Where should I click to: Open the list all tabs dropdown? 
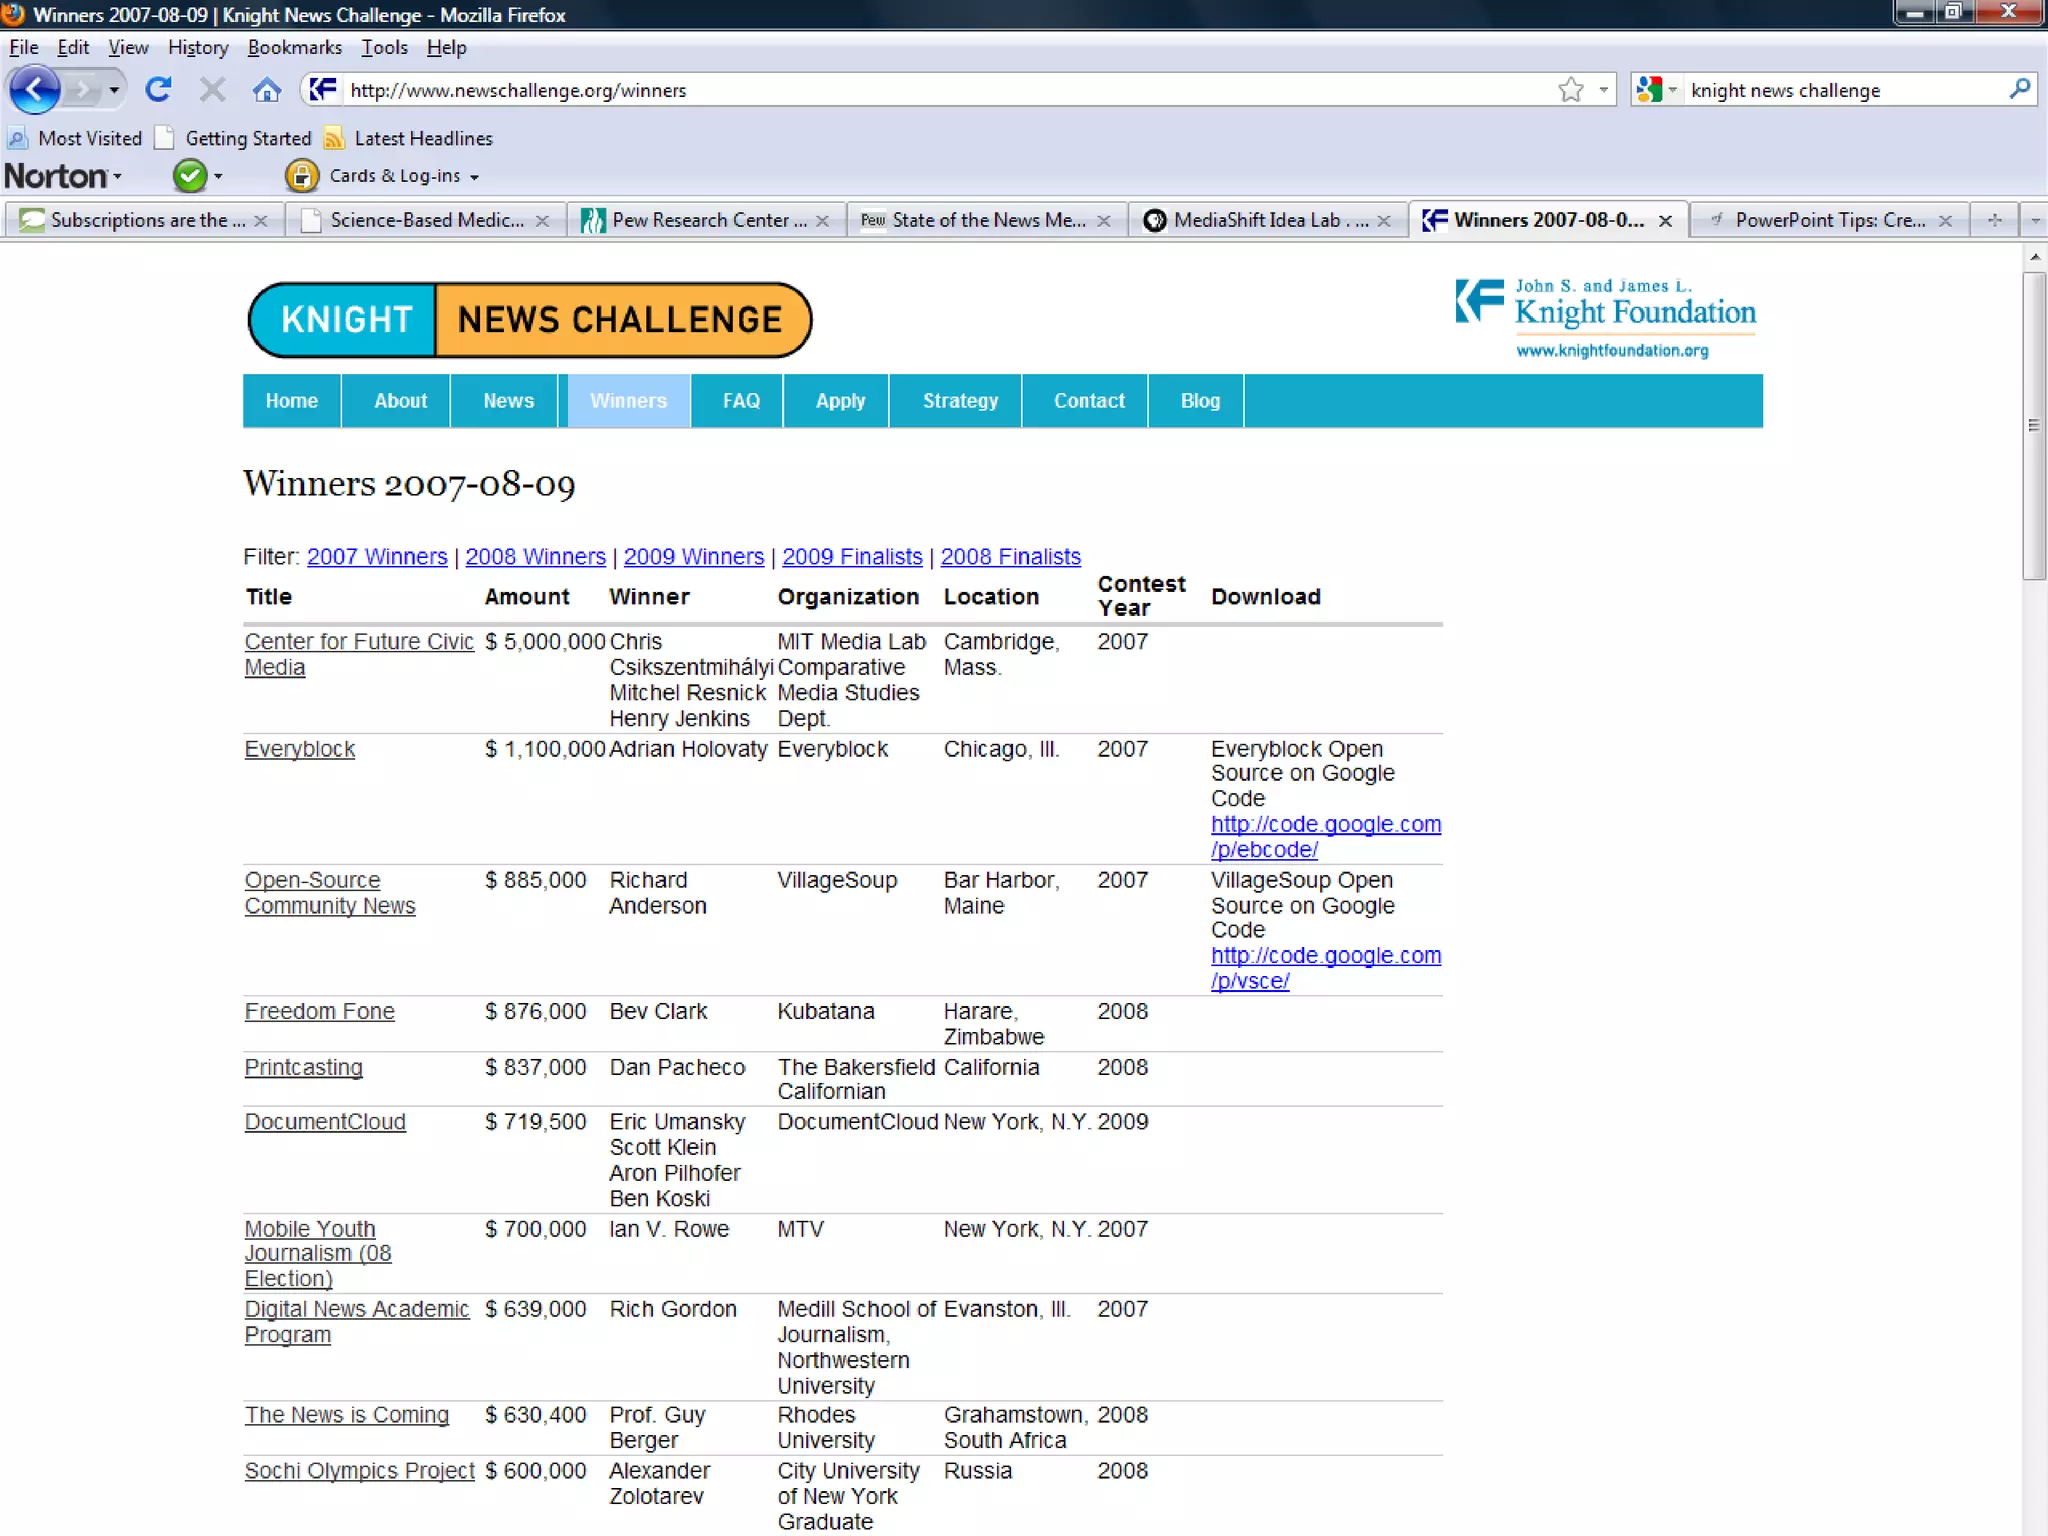coord(2034,220)
